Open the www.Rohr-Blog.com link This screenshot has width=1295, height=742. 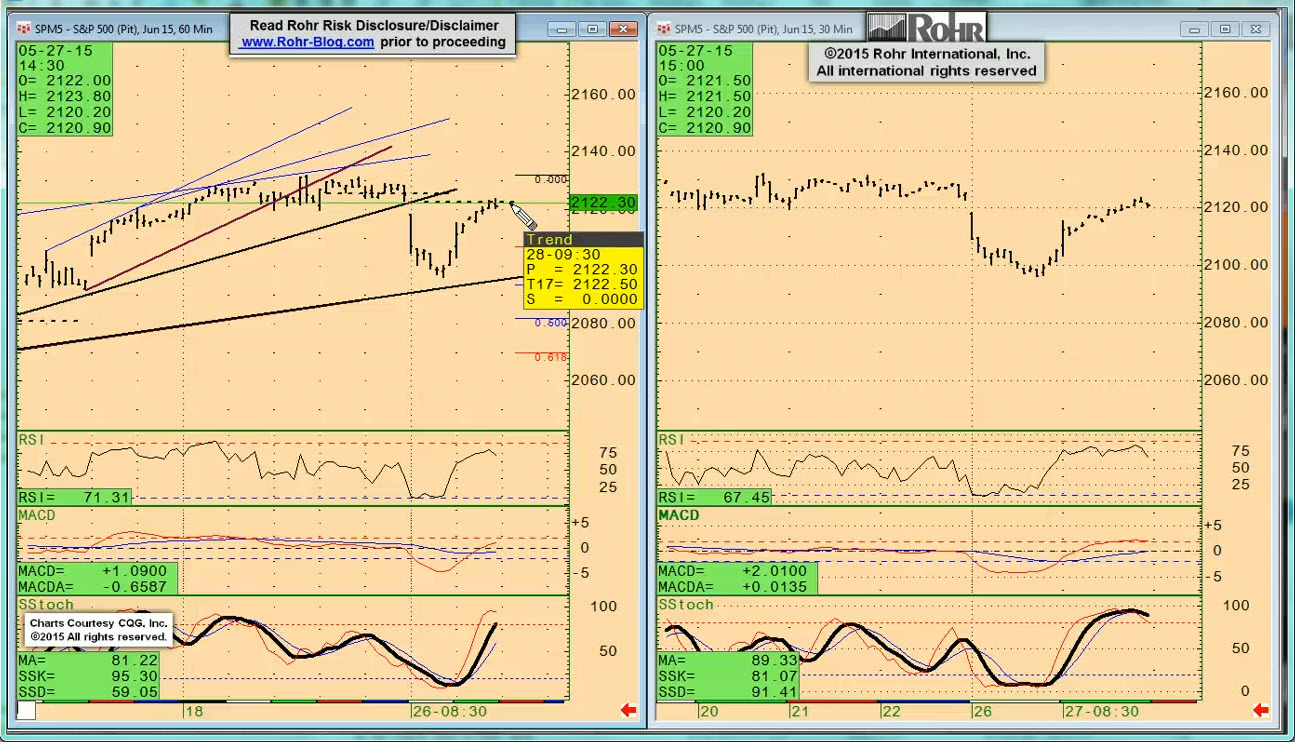(308, 42)
